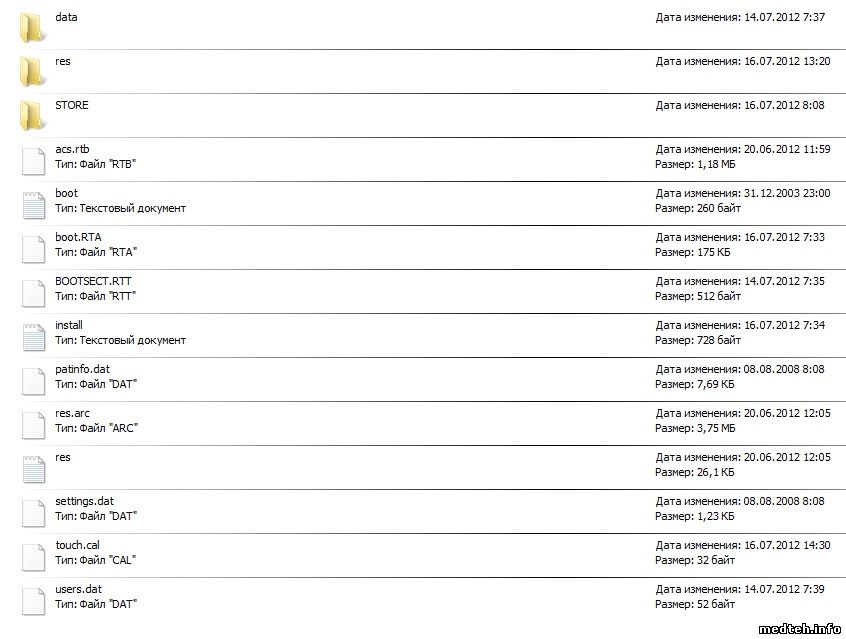Click the users.dat file icon
Viewport: 846px width, 639px height.
click(x=34, y=599)
